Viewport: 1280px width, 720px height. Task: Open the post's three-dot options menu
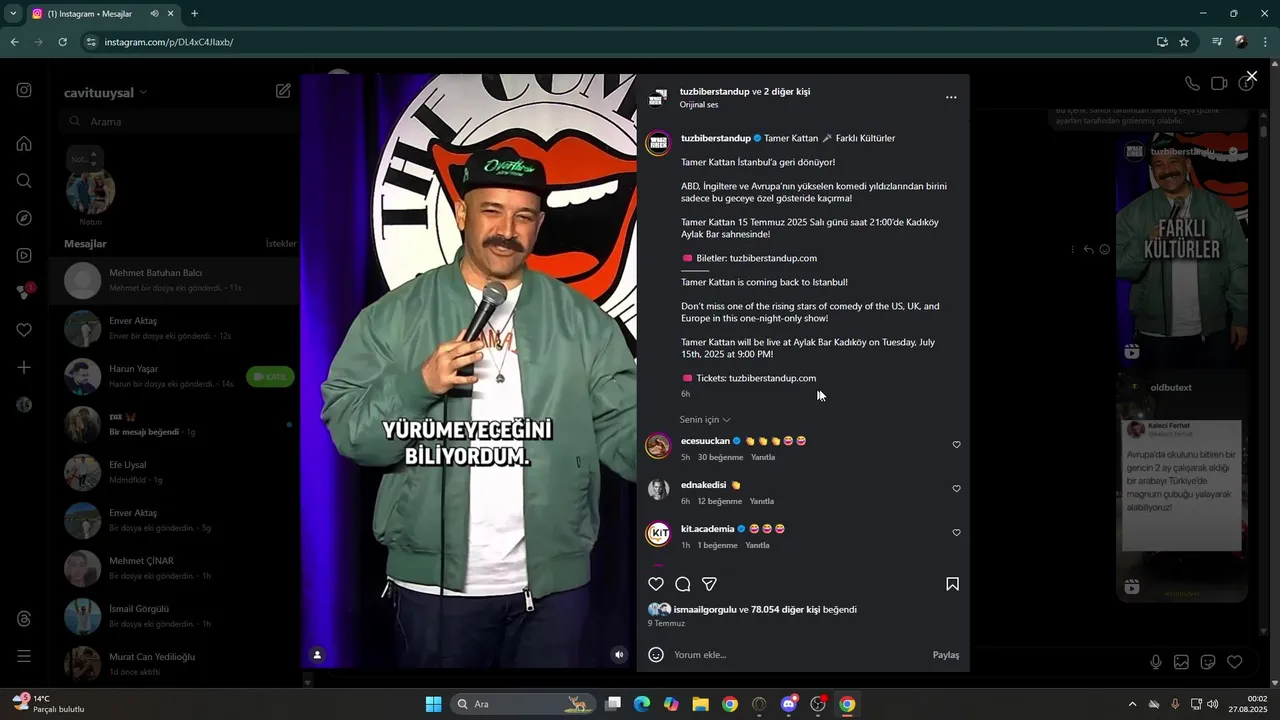pyautogui.click(x=951, y=97)
